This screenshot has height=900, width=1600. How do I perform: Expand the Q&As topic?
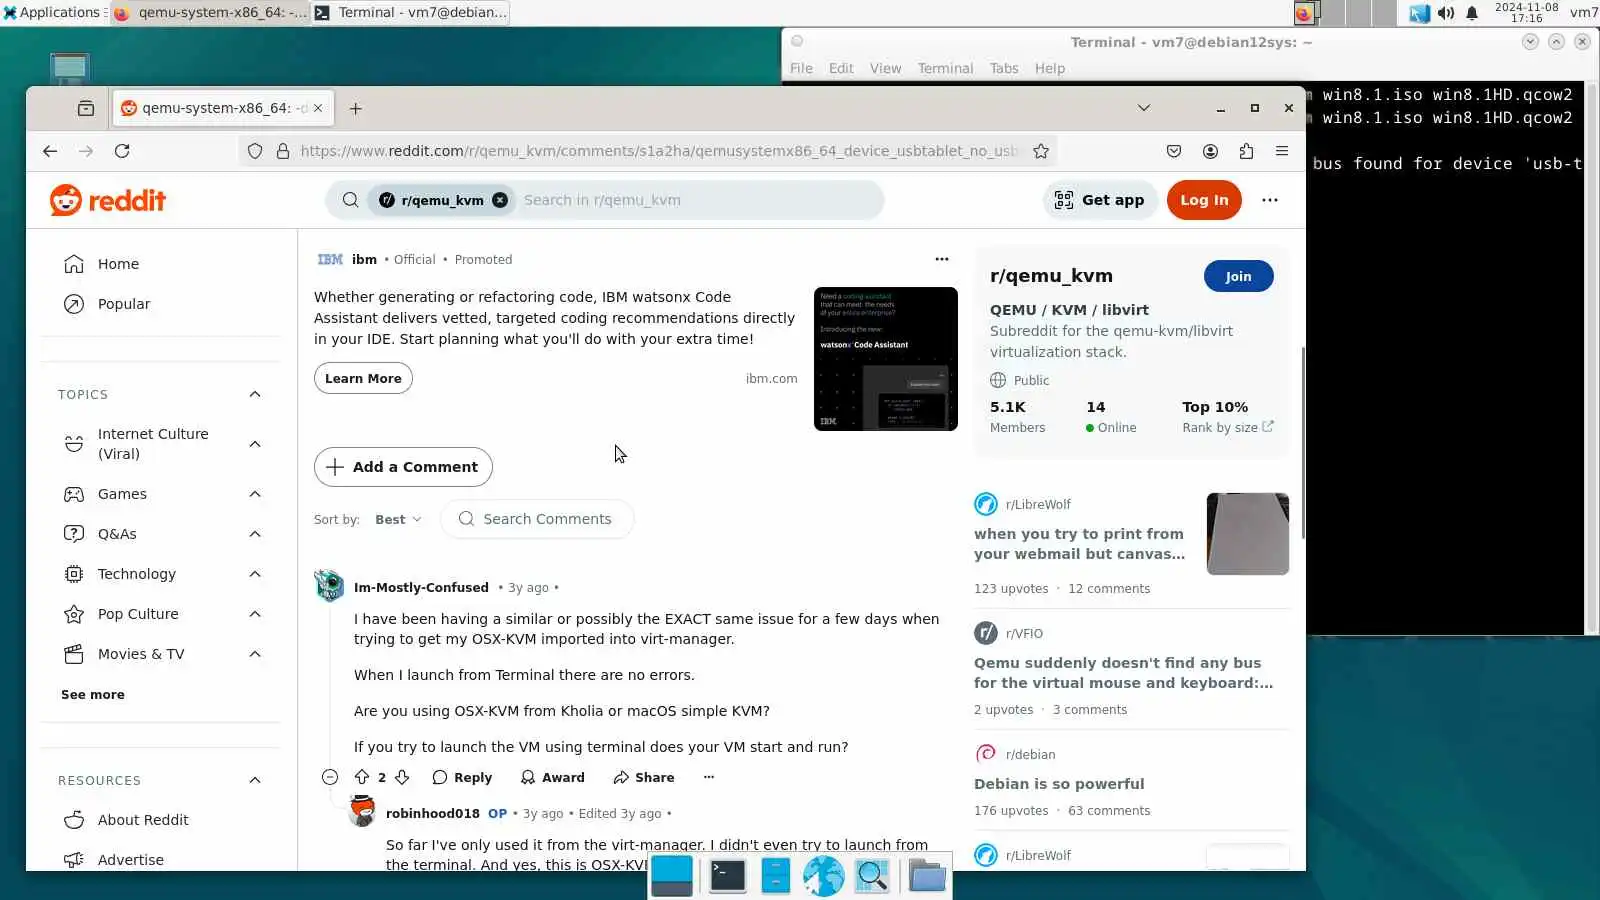[x=255, y=534]
